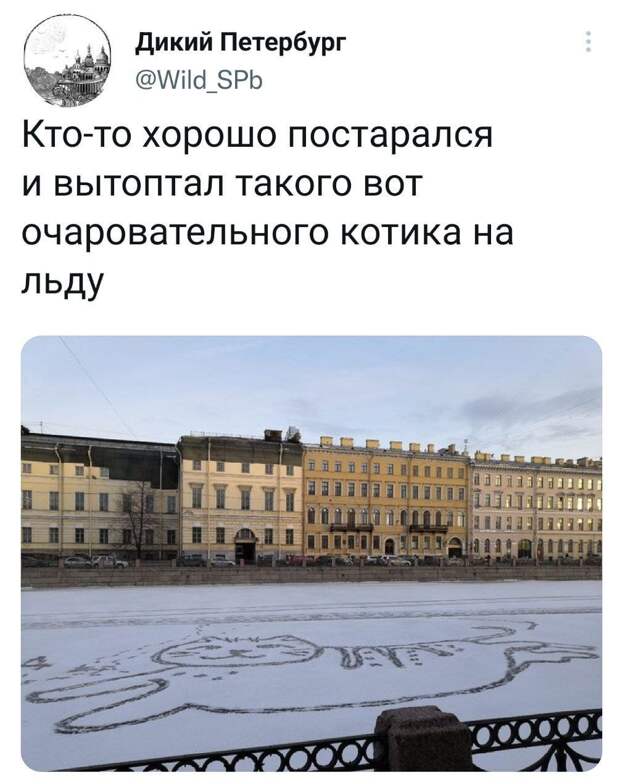Open the three-dot more options menu
620x784 pixels.
tap(588, 42)
